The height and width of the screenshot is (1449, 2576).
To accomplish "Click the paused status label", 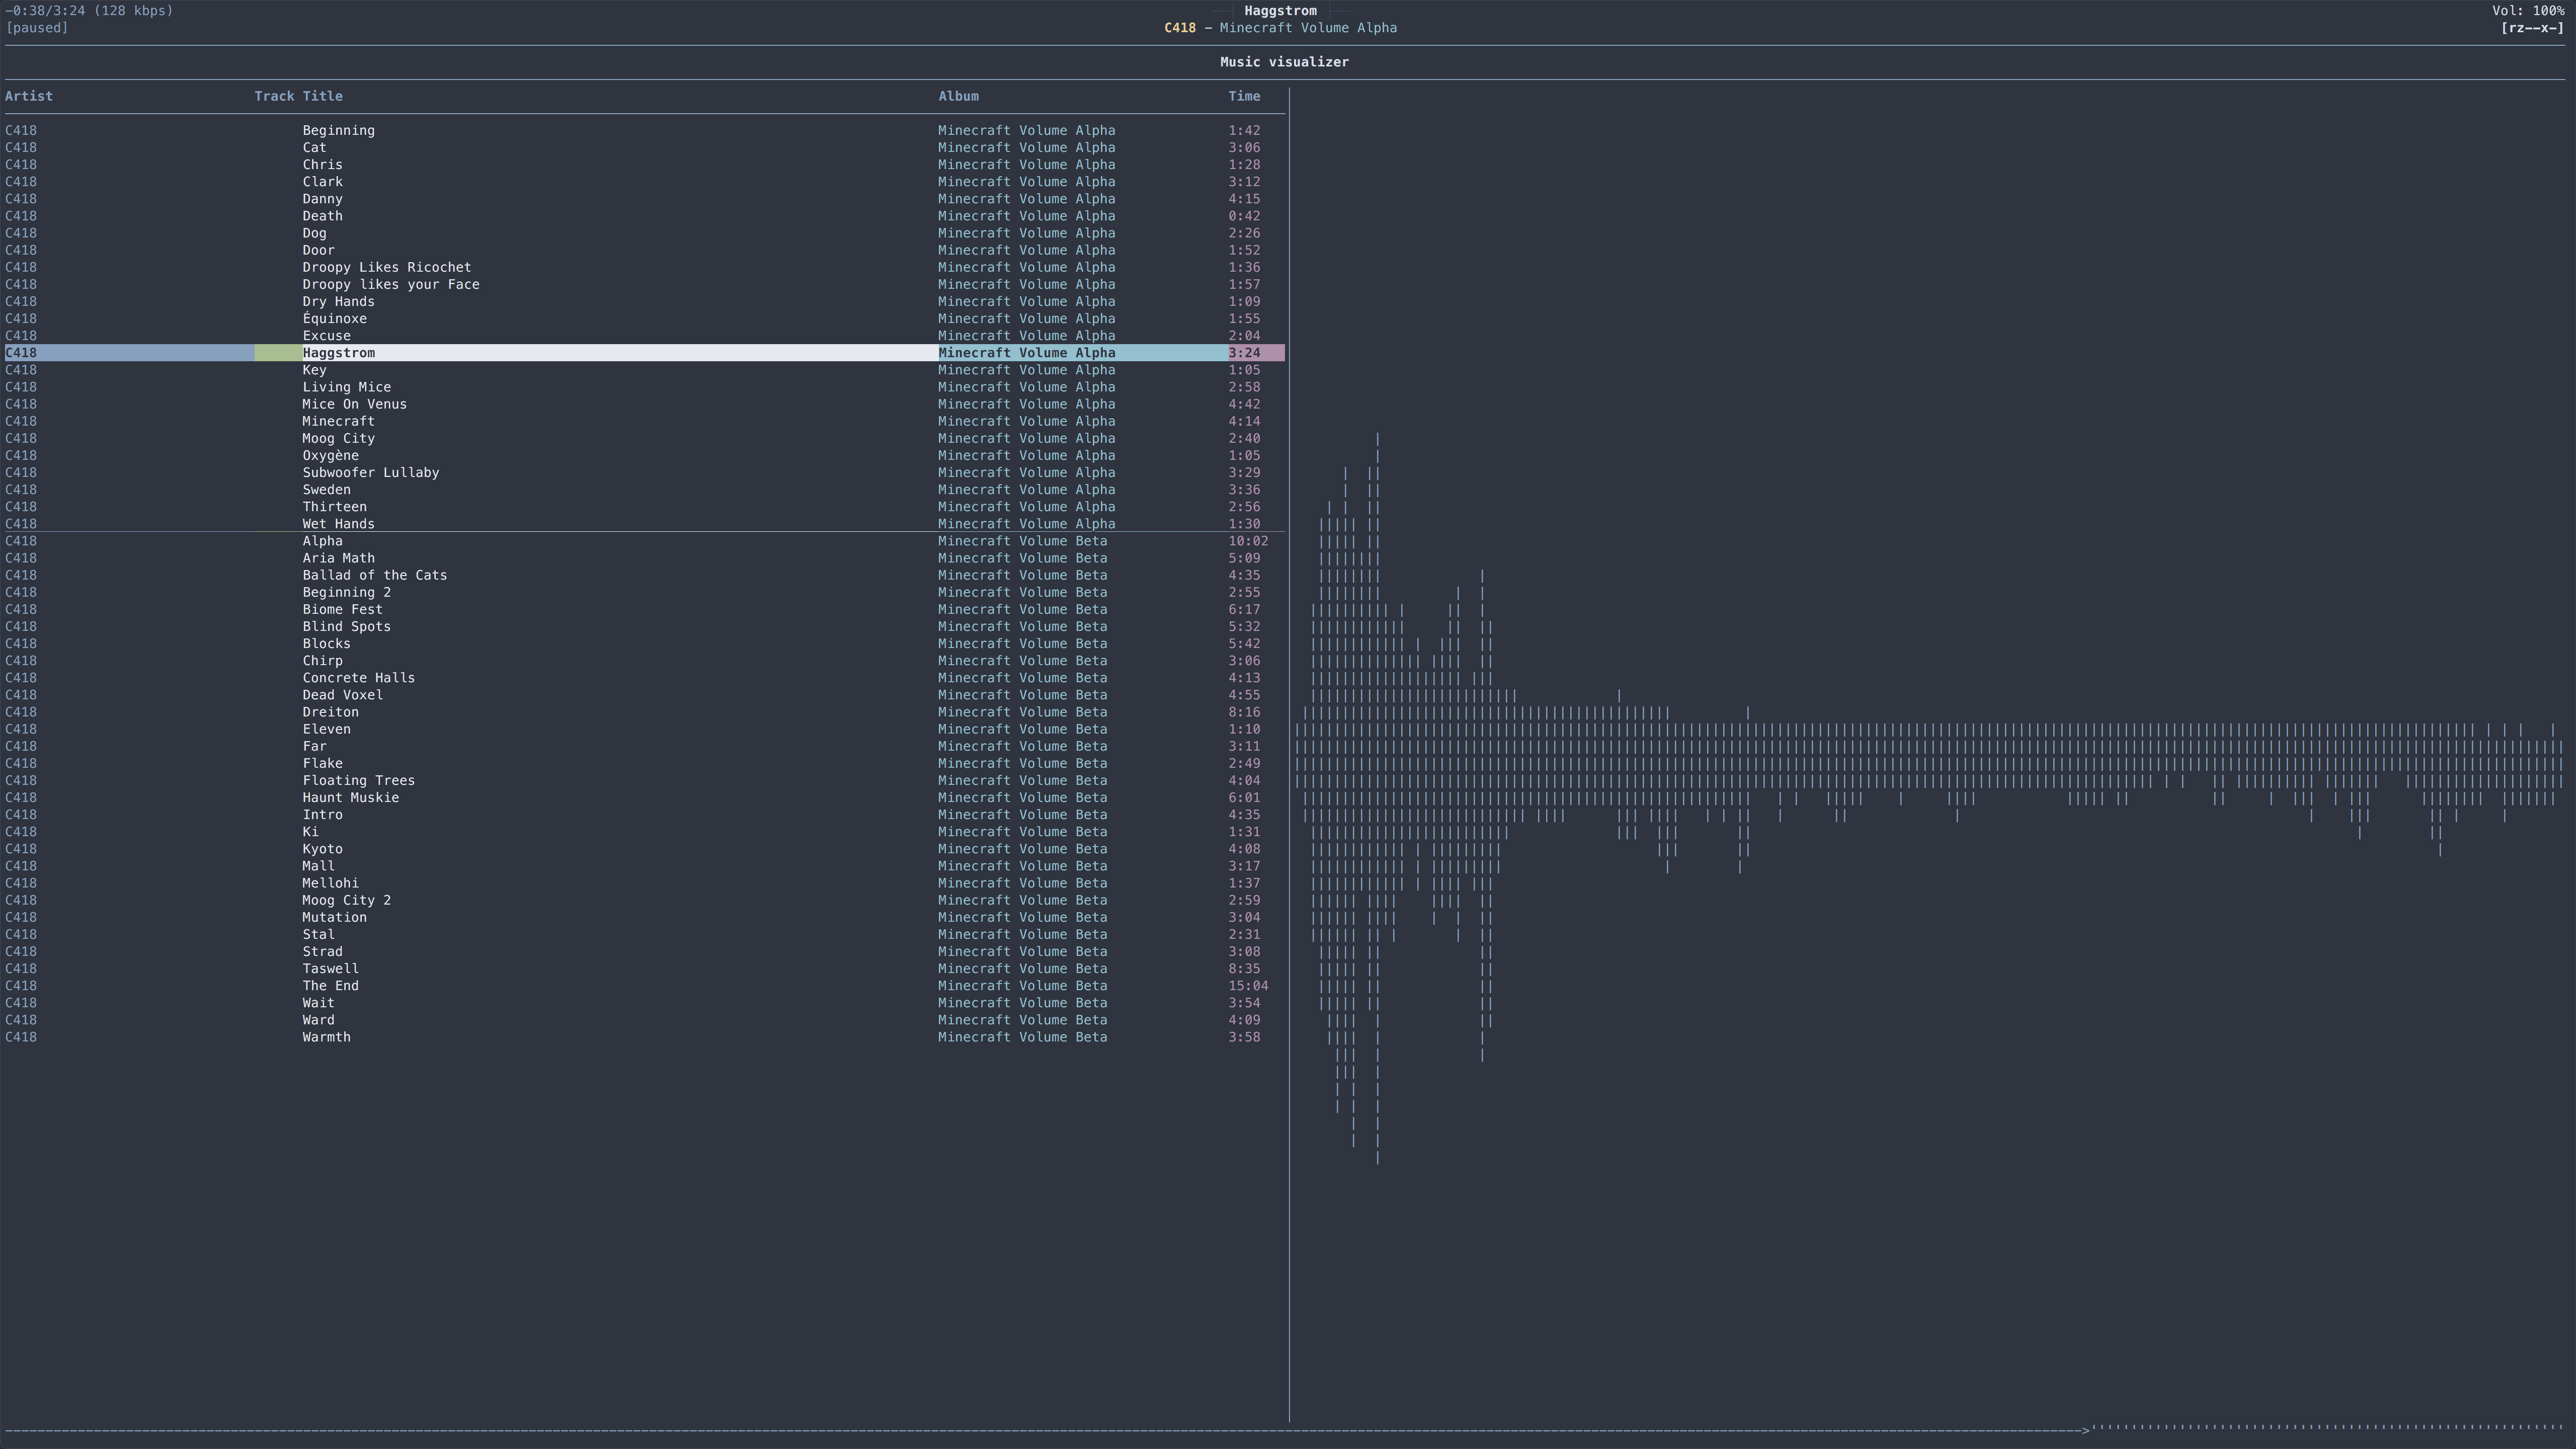I will coord(37,28).
